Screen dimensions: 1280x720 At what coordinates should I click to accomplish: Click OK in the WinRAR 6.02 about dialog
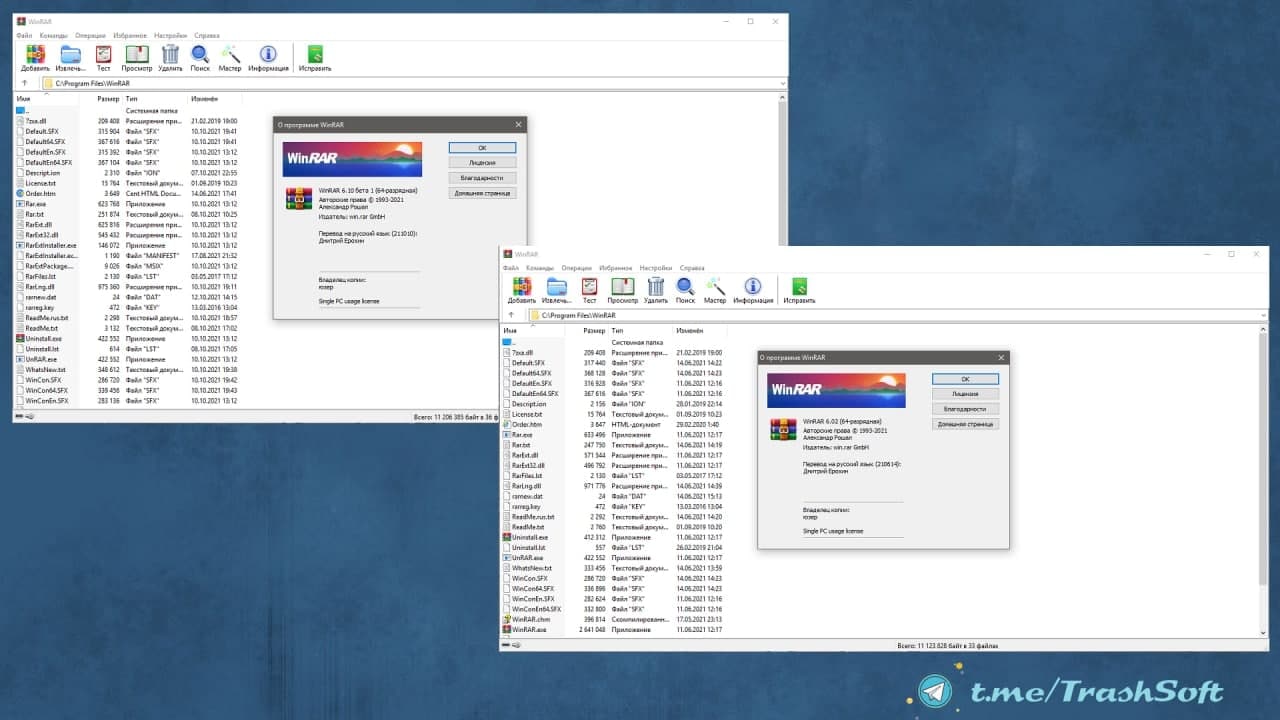pyautogui.click(x=965, y=379)
